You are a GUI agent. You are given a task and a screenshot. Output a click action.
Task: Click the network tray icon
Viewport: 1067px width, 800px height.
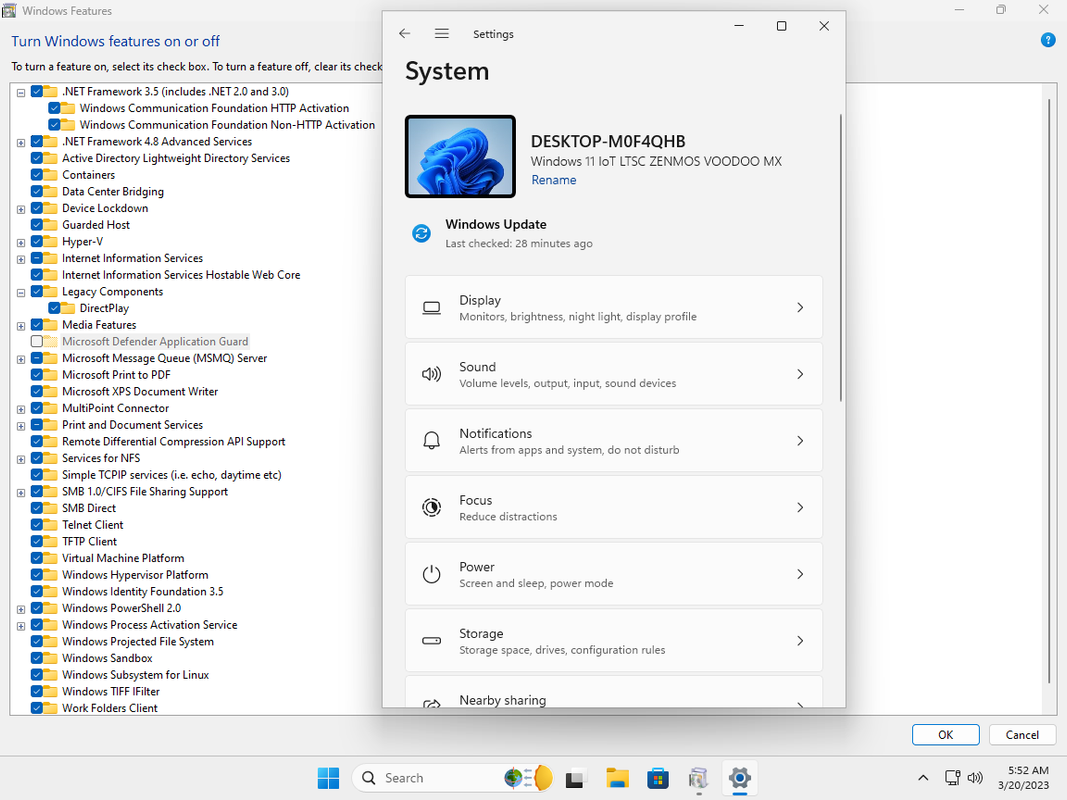pos(953,778)
